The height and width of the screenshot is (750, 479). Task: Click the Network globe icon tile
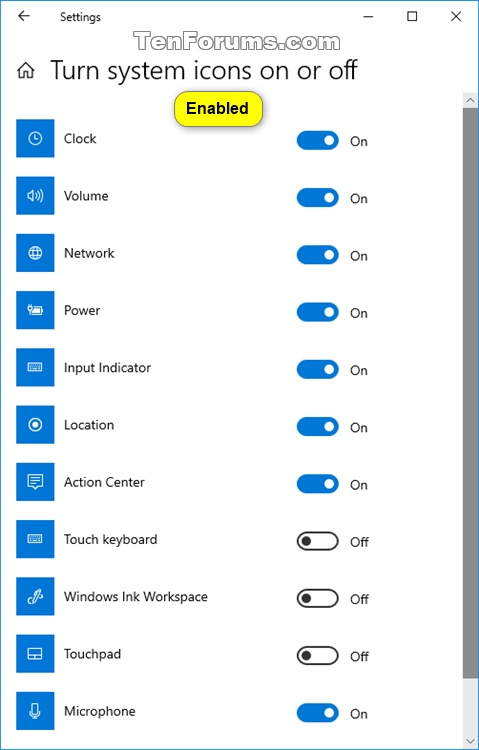pyautogui.click(x=35, y=253)
